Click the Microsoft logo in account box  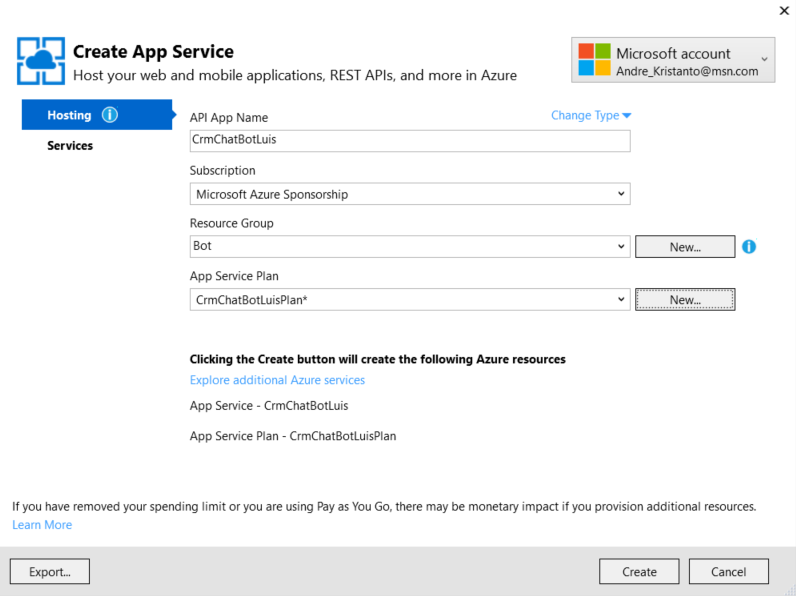click(x=594, y=59)
